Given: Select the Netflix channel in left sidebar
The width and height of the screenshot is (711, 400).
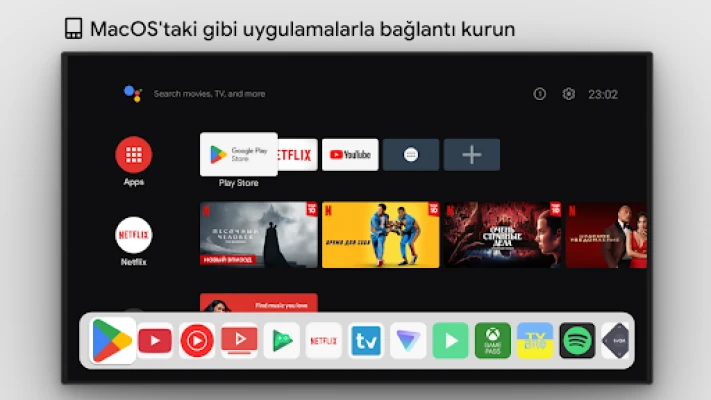Looking at the screenshot, I should tap(134, 235).
